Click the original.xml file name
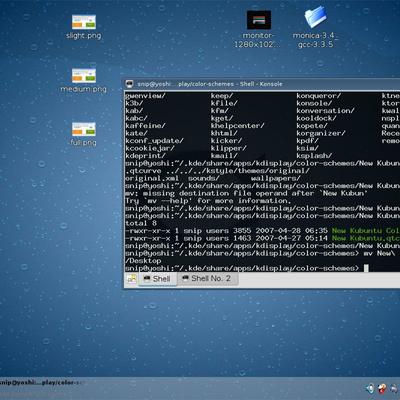Screen dimensions: 400x400 tap(152, 178)
